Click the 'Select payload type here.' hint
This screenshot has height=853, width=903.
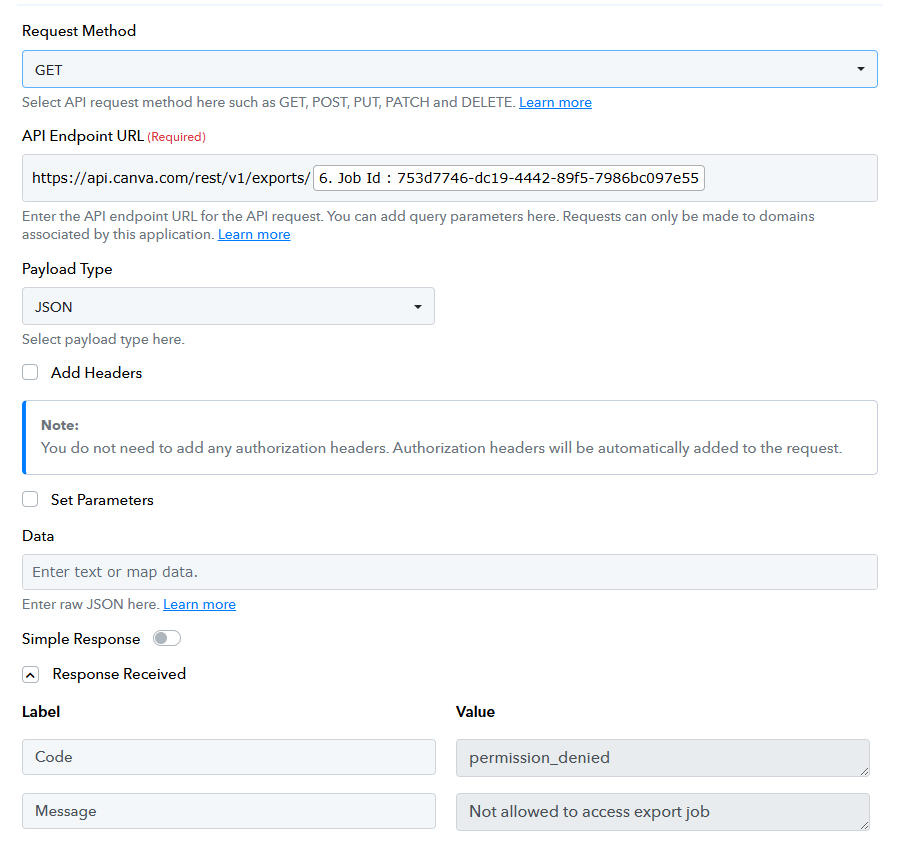[x=103, y=339]
